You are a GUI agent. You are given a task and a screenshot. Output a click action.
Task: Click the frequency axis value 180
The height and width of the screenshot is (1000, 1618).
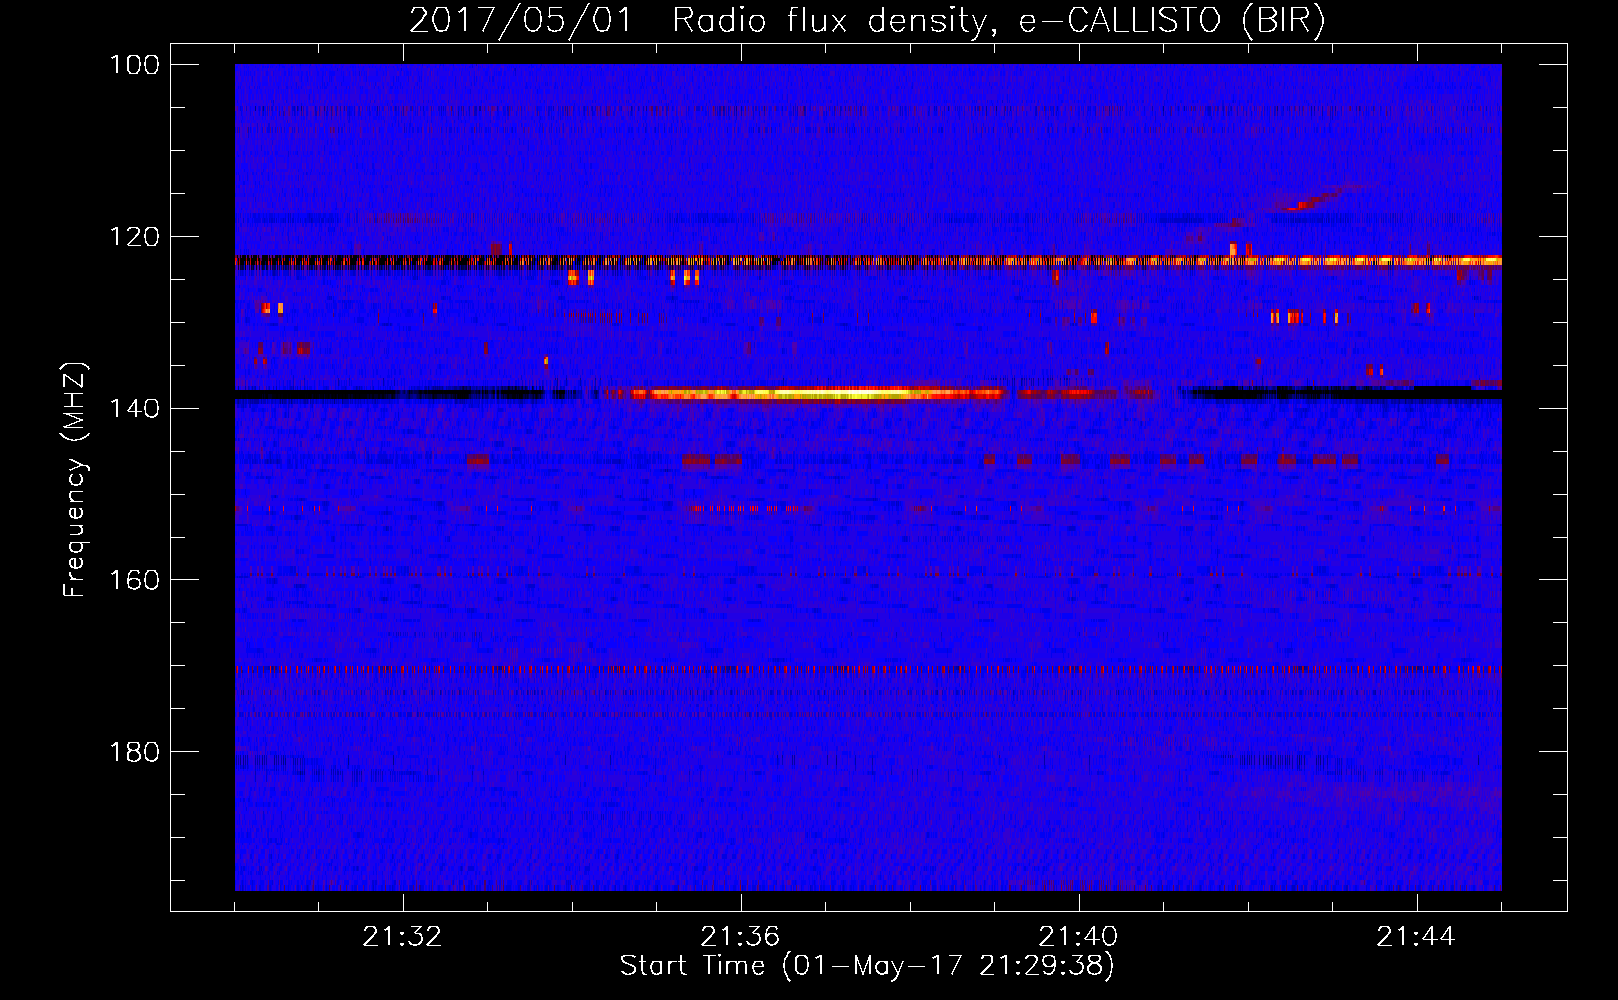click(134, 752)
